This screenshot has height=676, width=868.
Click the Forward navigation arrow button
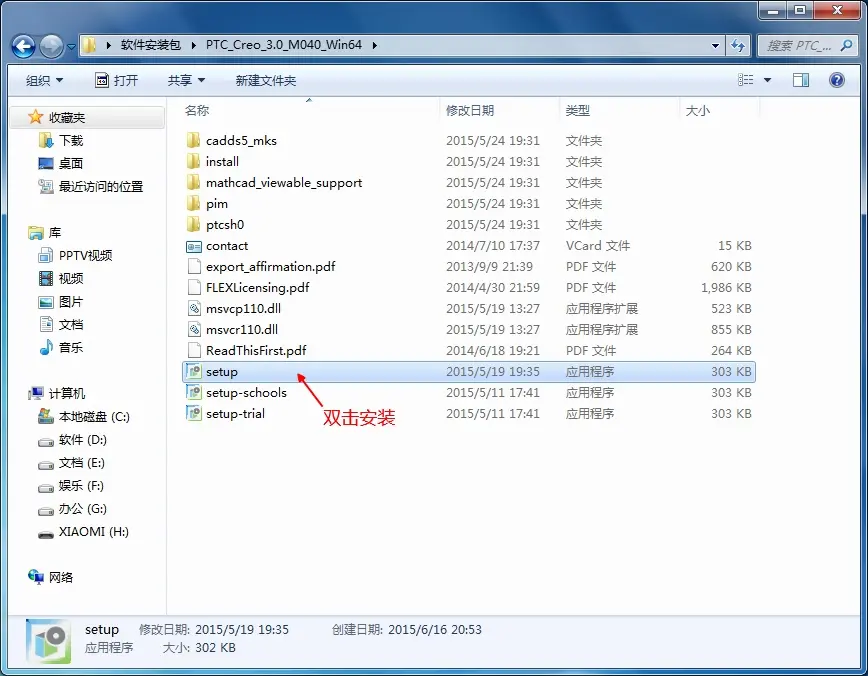click(51, 46)
